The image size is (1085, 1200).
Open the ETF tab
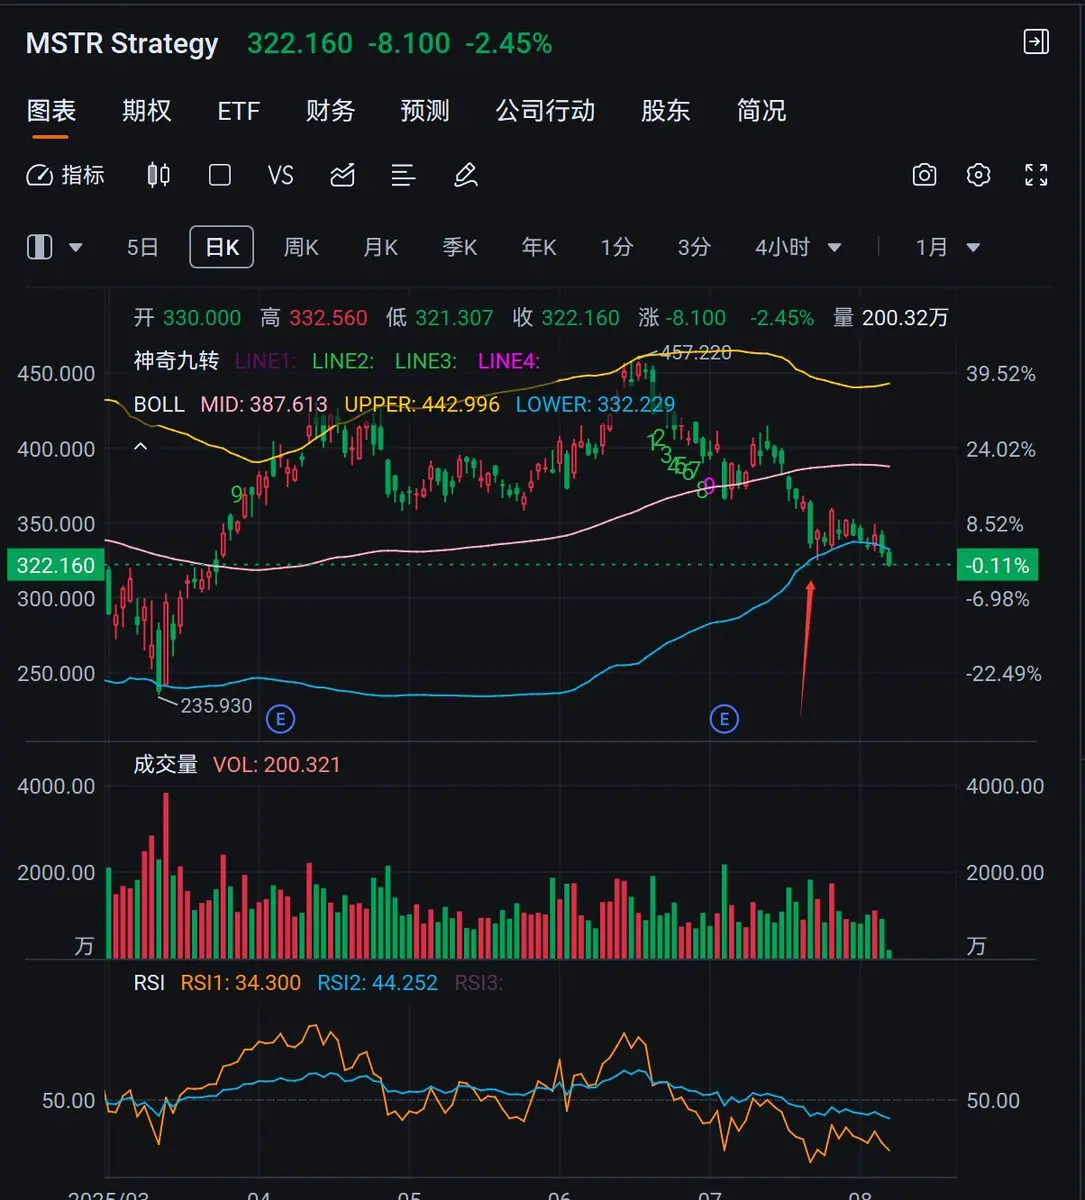tap(238, 111)
